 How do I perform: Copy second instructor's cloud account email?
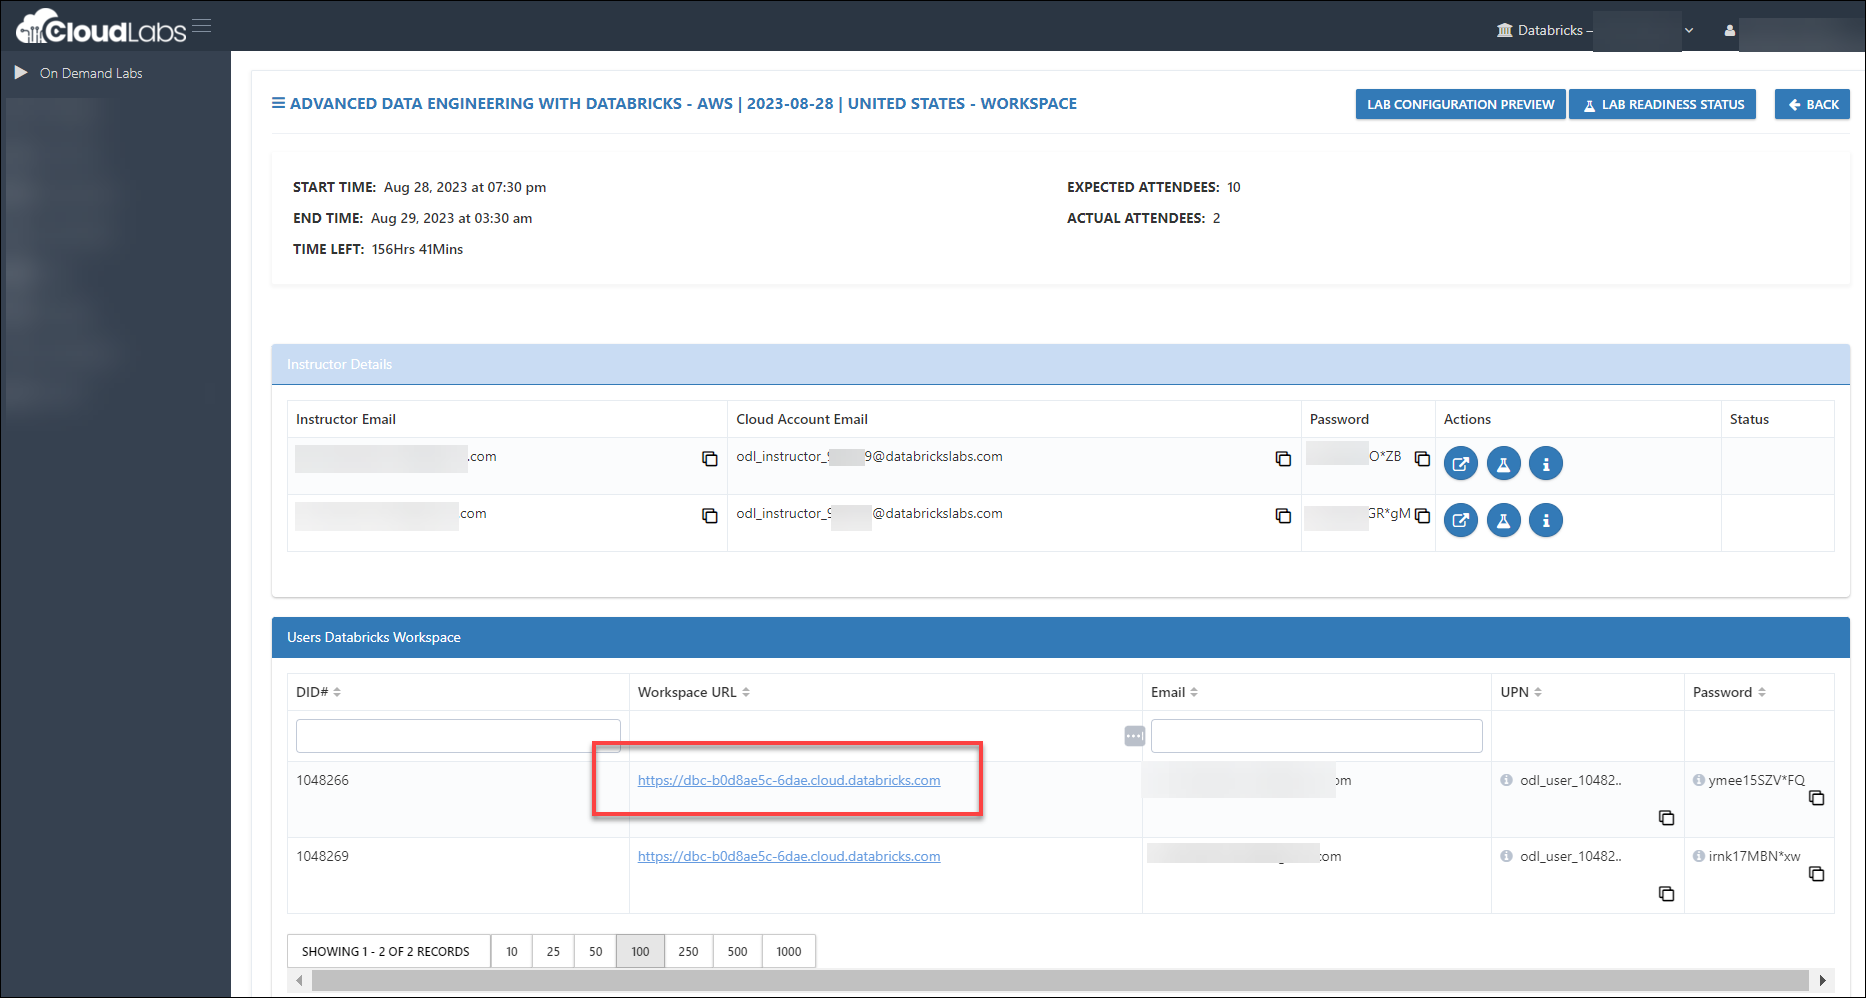(x=1283, y=516)
